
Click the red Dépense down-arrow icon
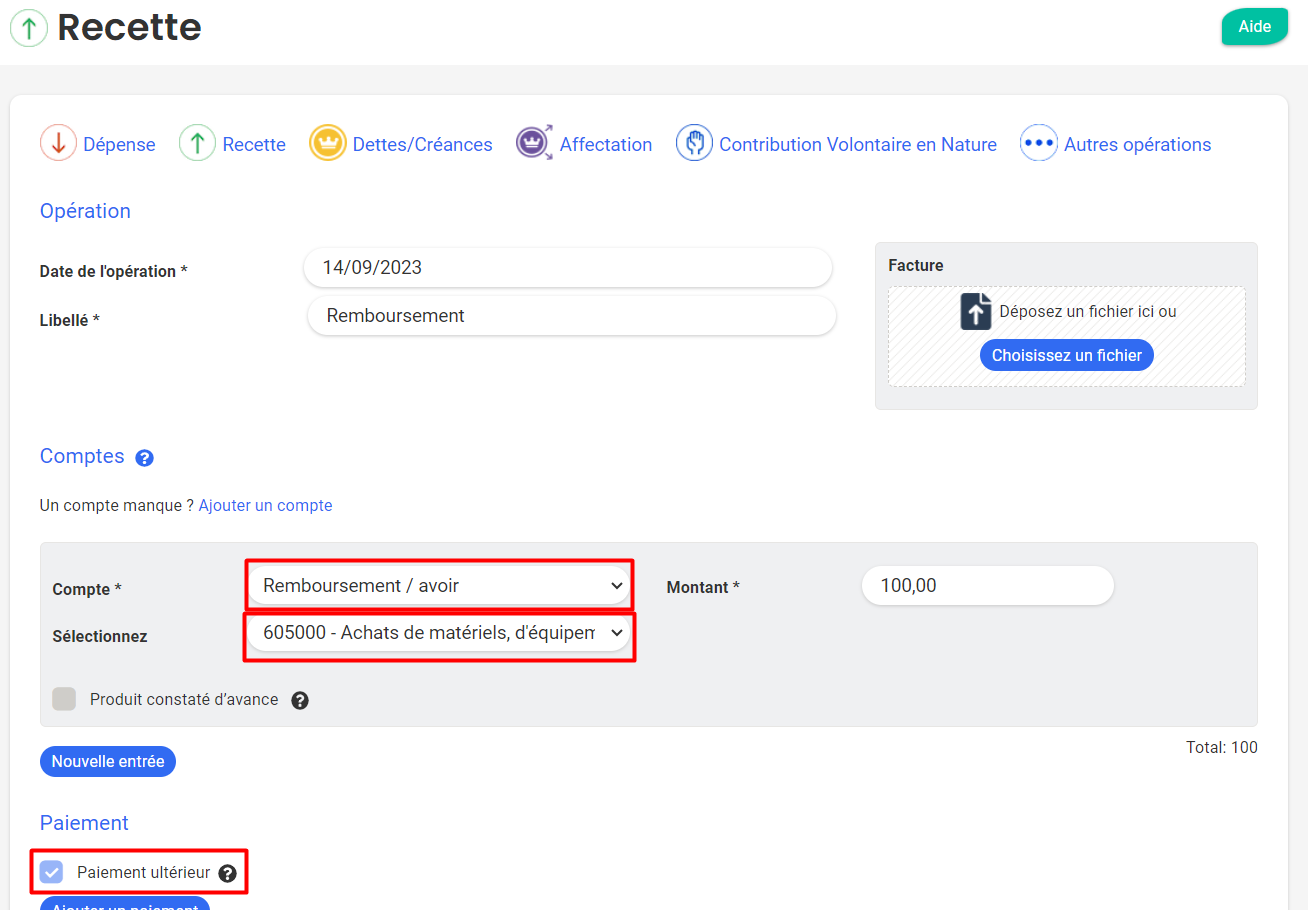point(58,143)
